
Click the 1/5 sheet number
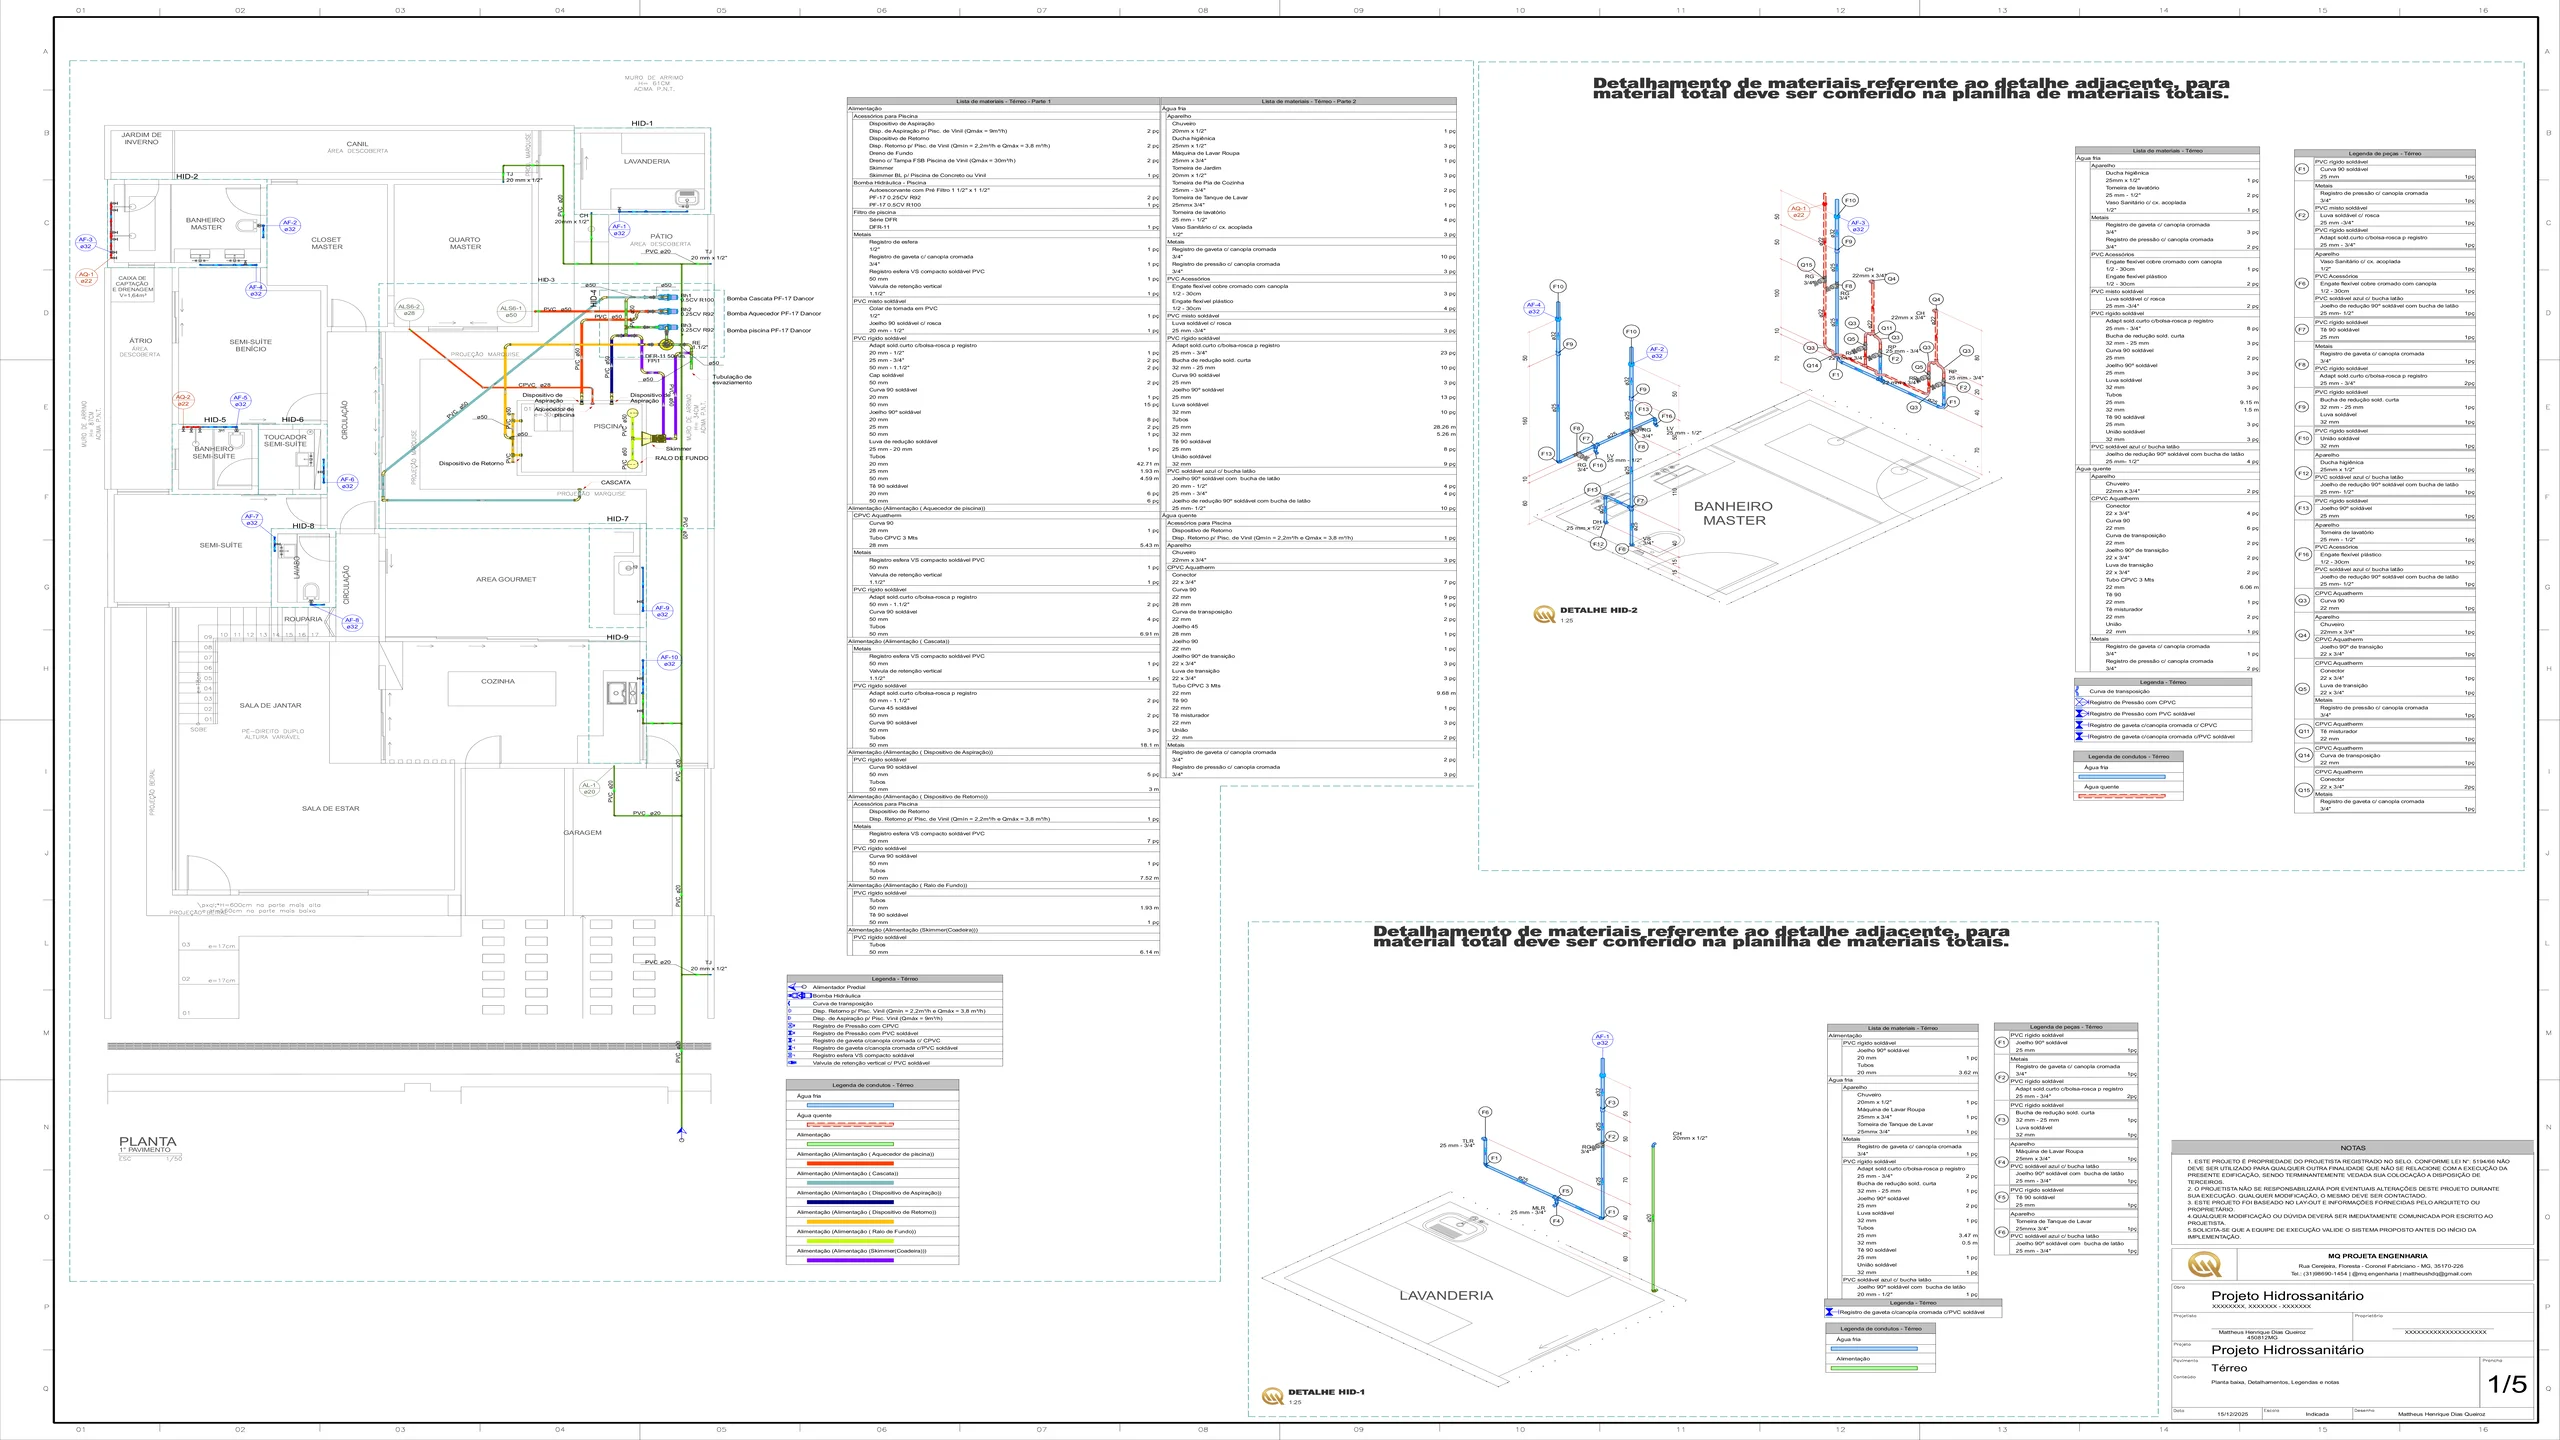coord(2507,1384)
